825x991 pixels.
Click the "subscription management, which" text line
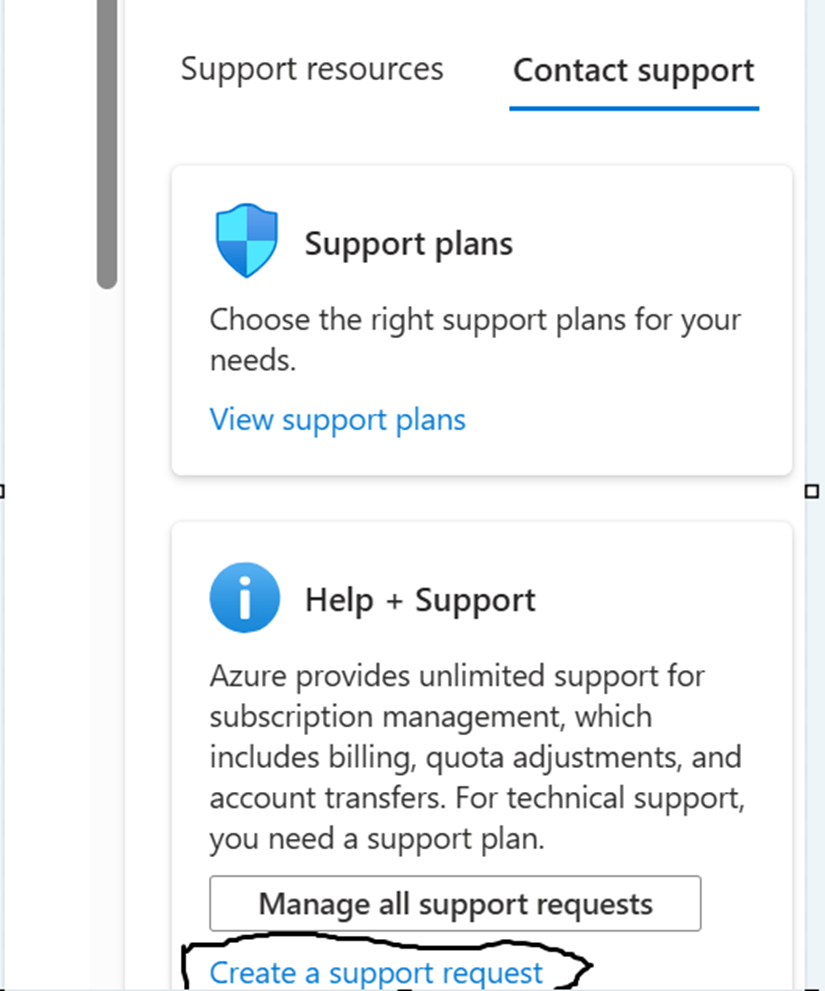431,717
